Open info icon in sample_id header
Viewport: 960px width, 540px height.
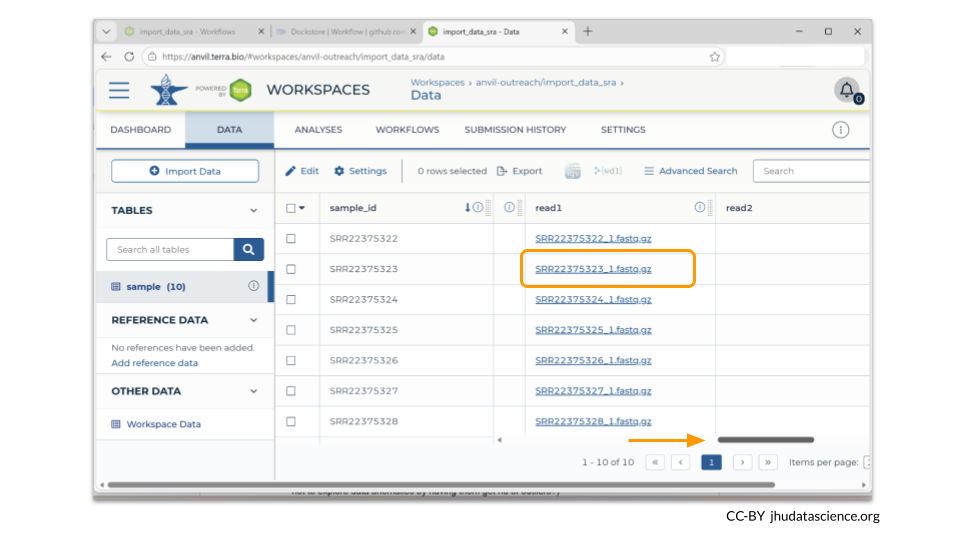point(478,208)
